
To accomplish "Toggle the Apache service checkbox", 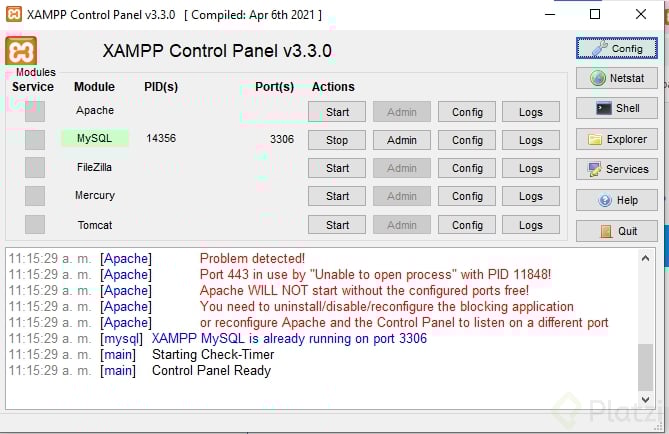I will pos(35,112).
